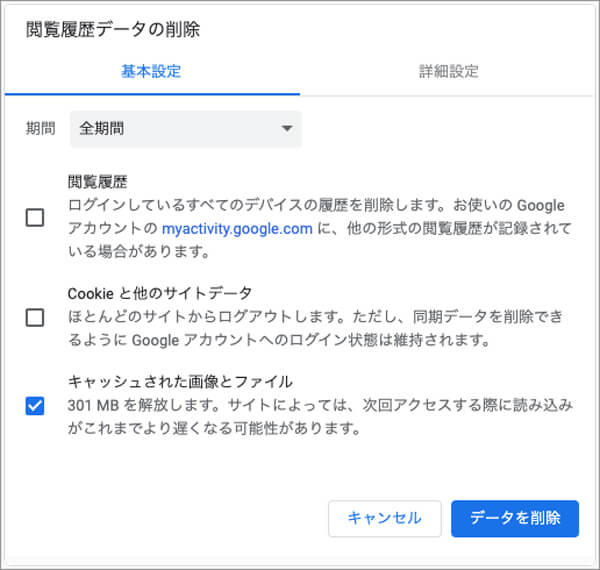Viewport: 600px width, 570px height.
Task: Click the blue underline below 基本設定
Action: tap(151, 93)
